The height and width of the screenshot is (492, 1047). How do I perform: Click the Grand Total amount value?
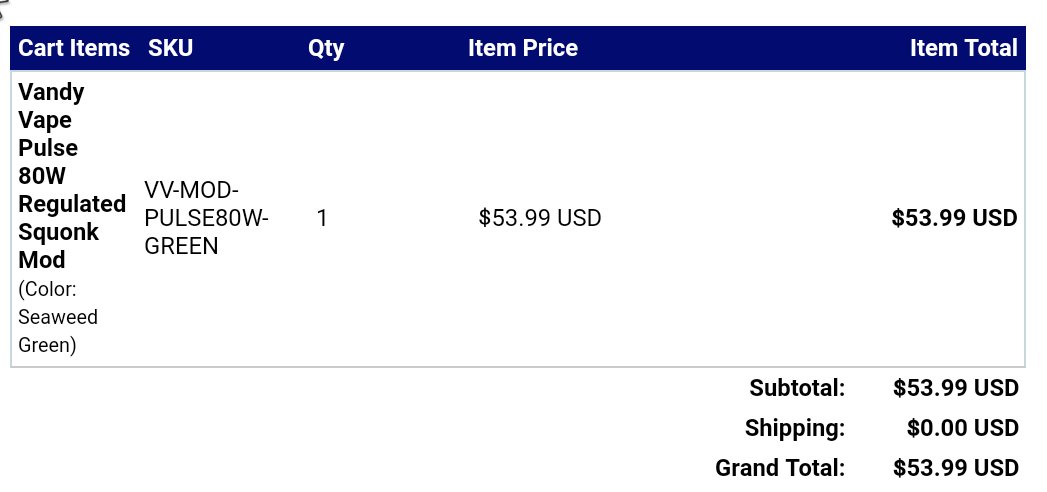point(956,468)
